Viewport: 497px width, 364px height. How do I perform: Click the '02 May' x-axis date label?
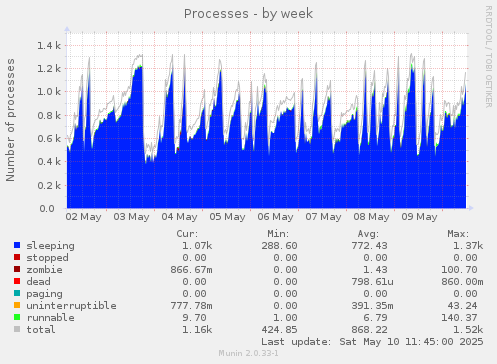[83, 217]
